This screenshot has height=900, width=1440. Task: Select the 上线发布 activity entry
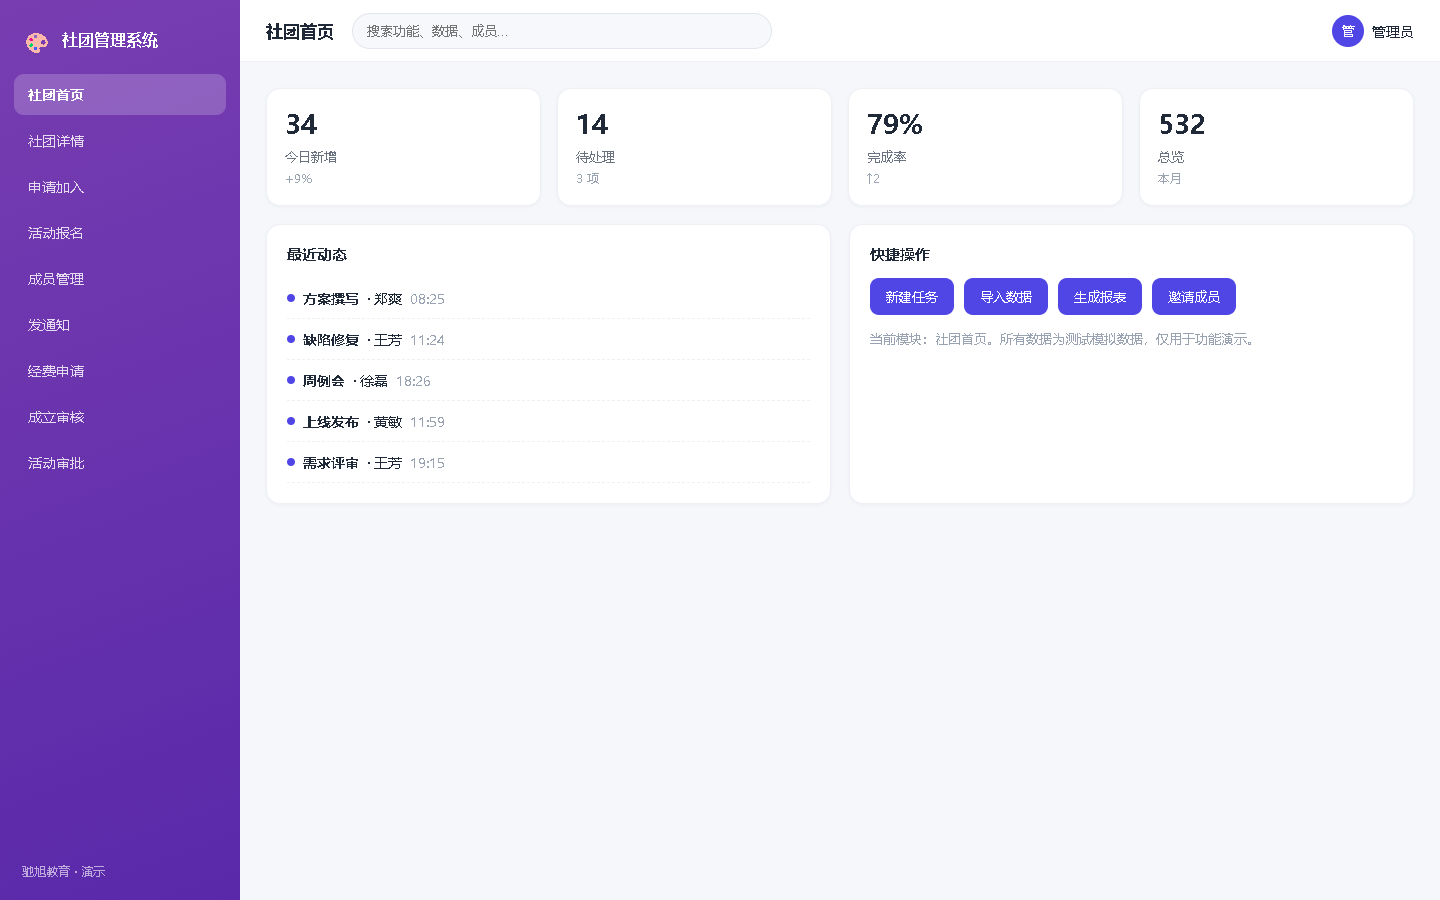click(x=548, y=422)
